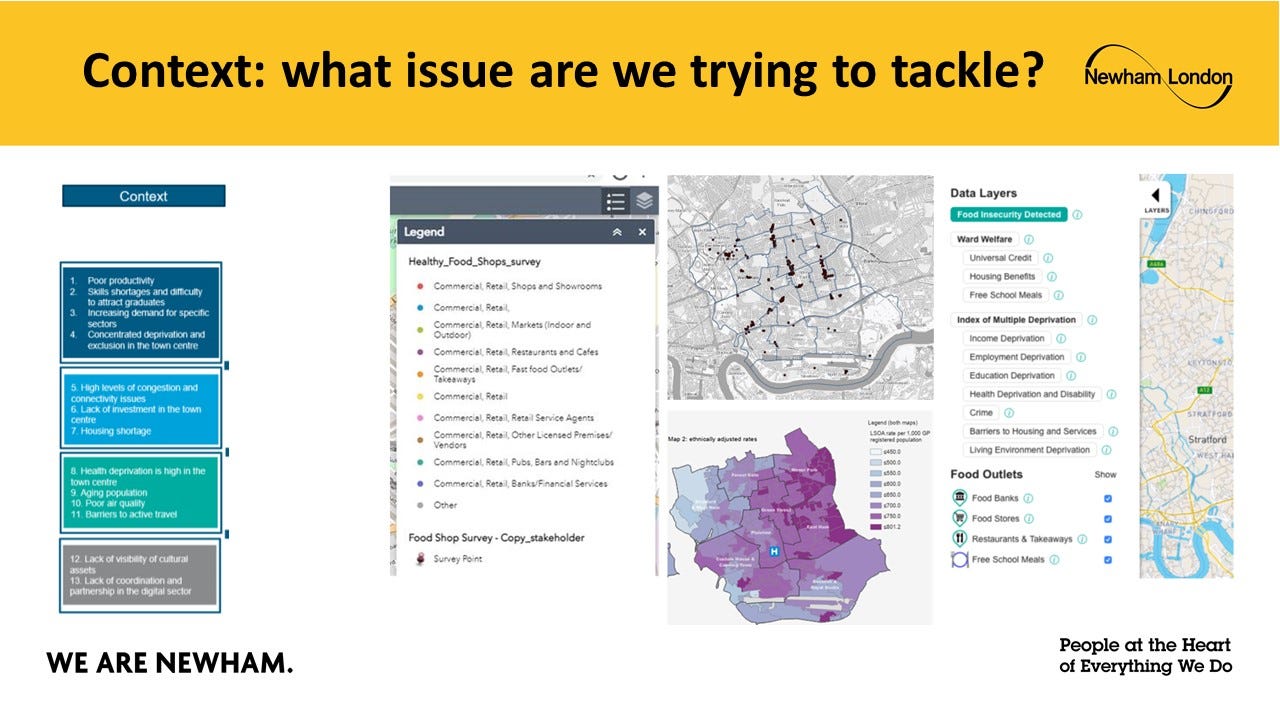Click the Food Stores cart marker icon
Image resolution: width=1280 pixels, height=720 pixels.
960,518
